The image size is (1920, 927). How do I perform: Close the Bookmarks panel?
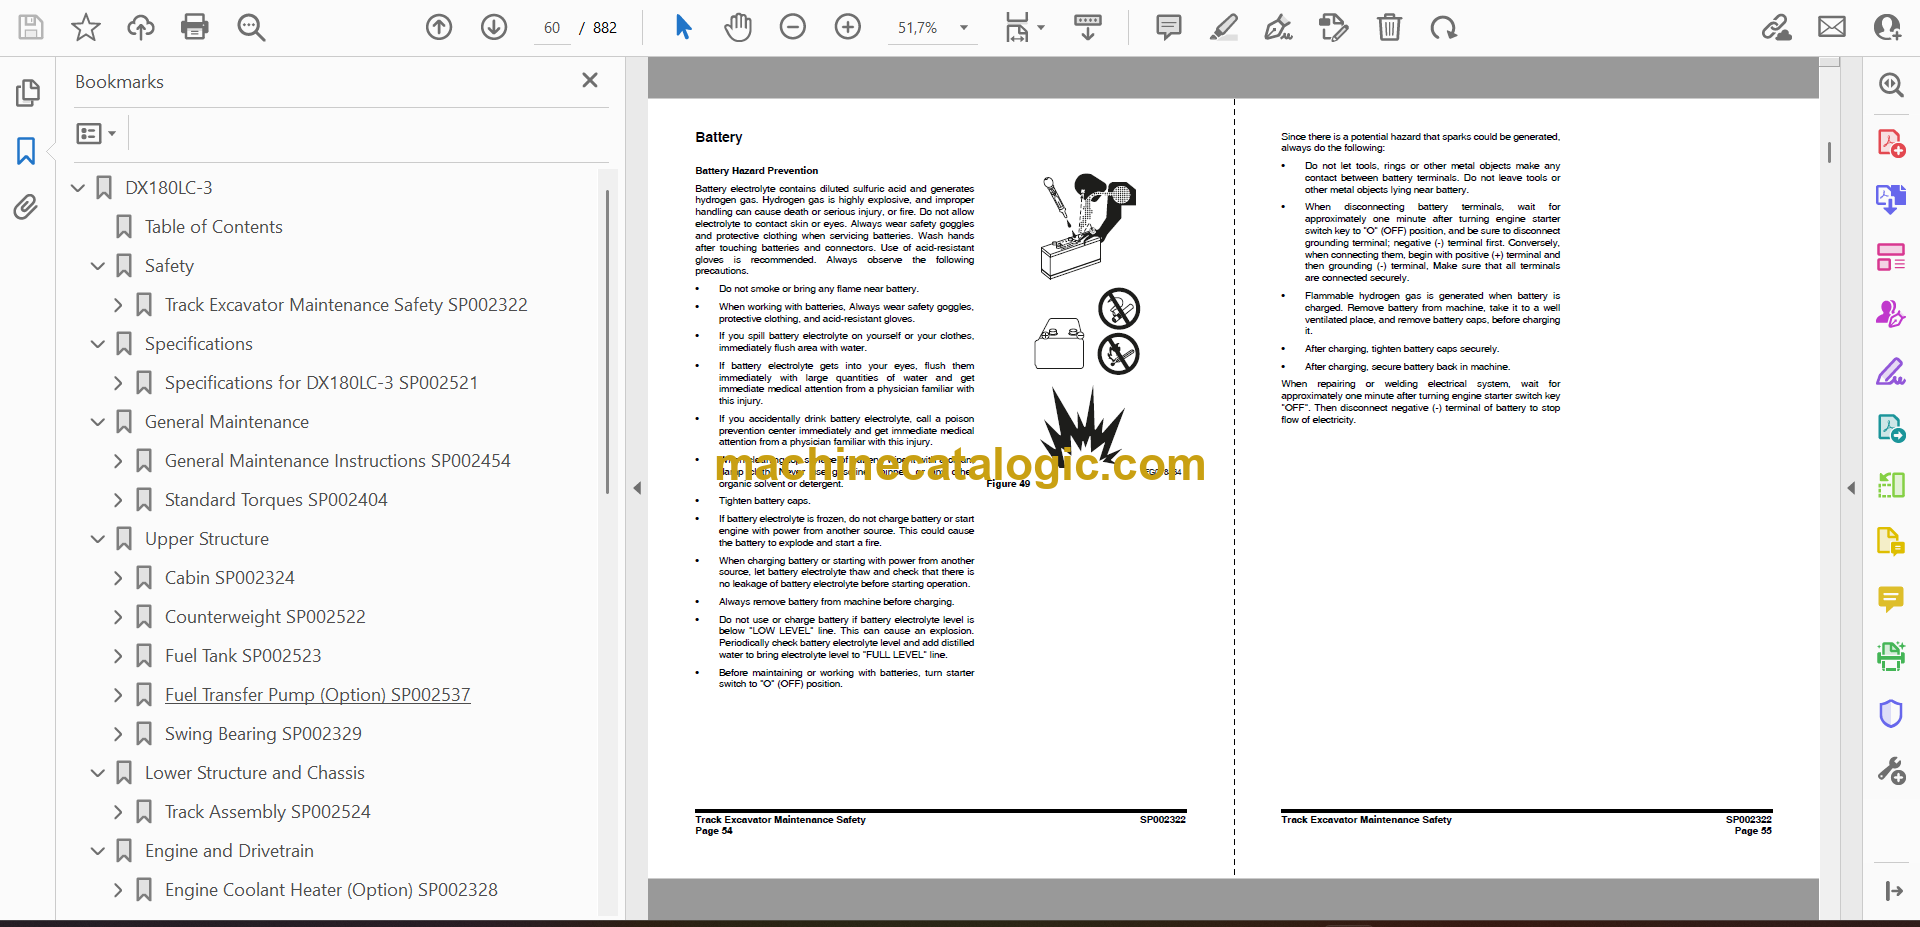point(590,80)
